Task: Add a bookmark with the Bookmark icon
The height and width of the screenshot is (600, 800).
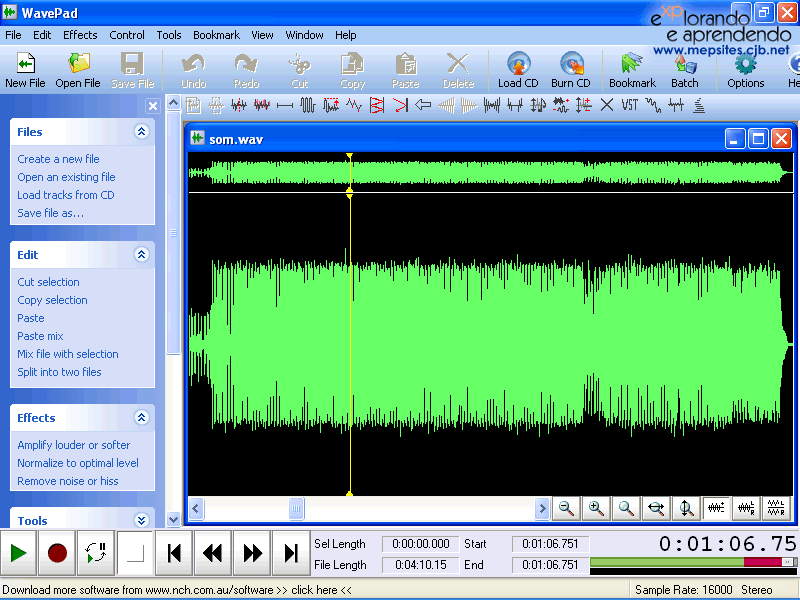Action: point(632,70)
